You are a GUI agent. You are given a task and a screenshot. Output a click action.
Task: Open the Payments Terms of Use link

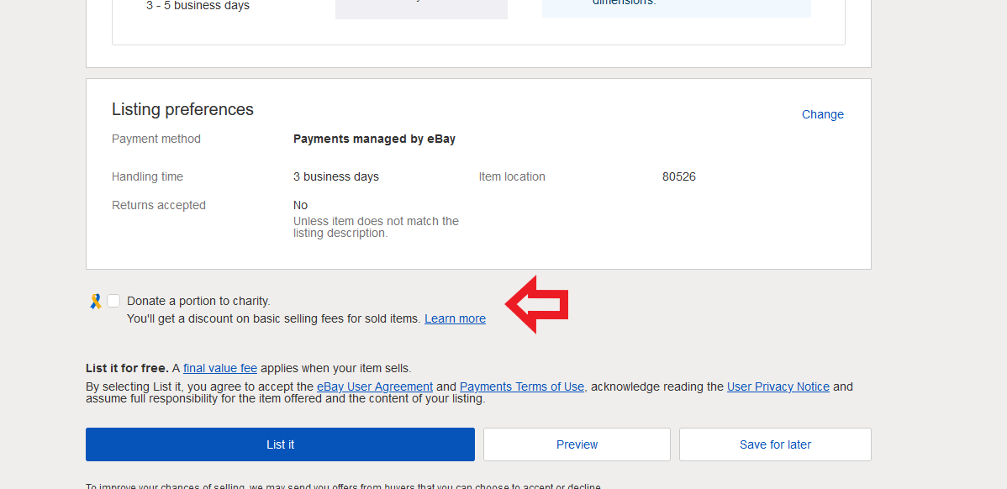point(522,387)
